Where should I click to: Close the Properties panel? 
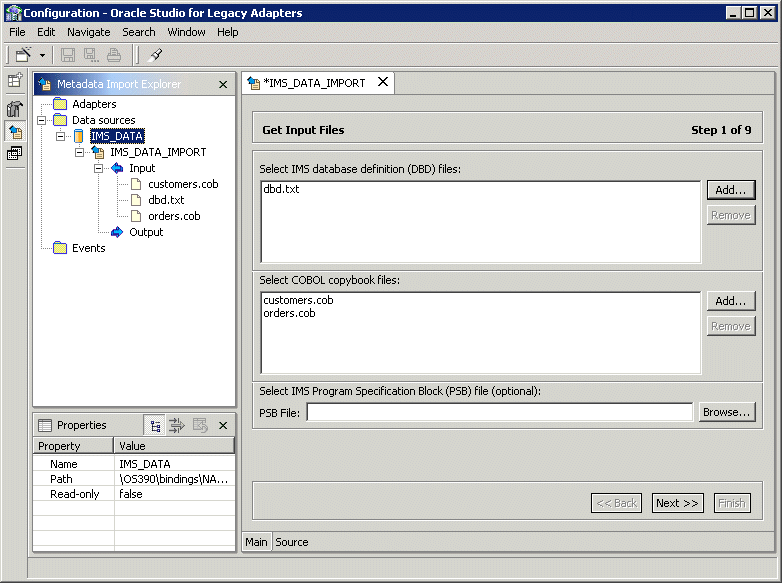coord(223,425)
